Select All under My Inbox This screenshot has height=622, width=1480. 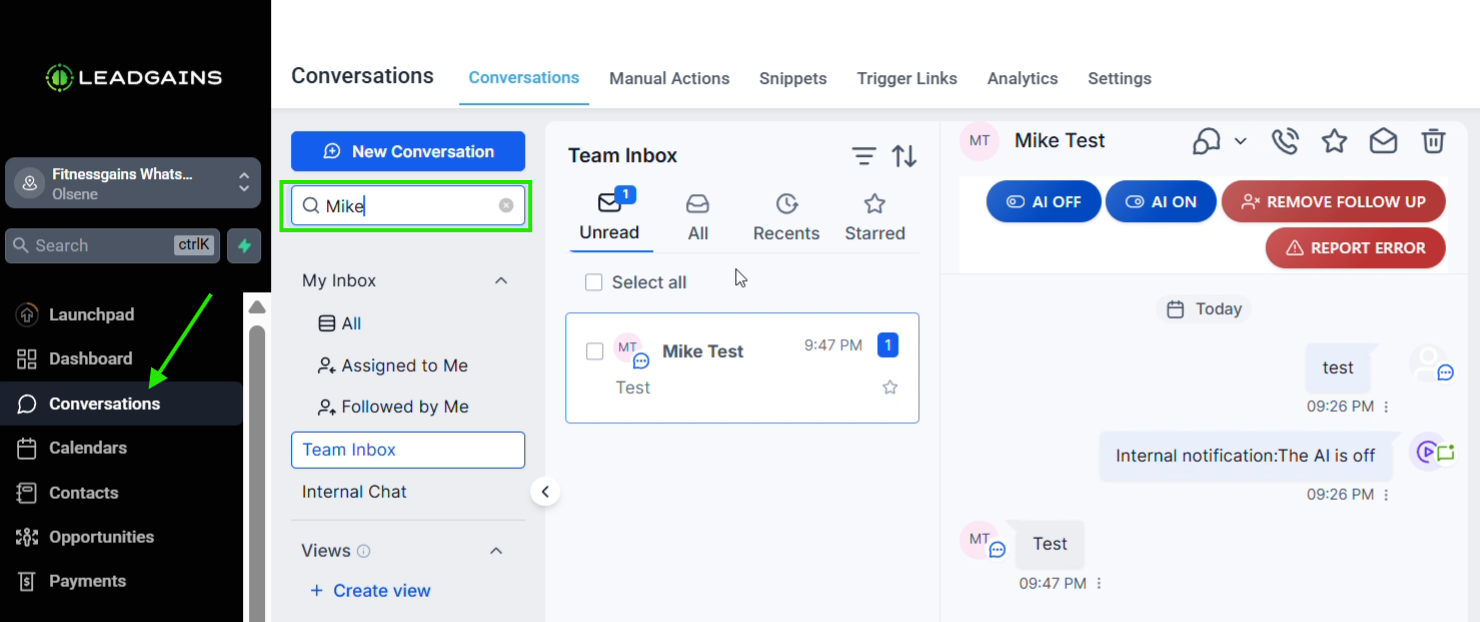[340, 324]
